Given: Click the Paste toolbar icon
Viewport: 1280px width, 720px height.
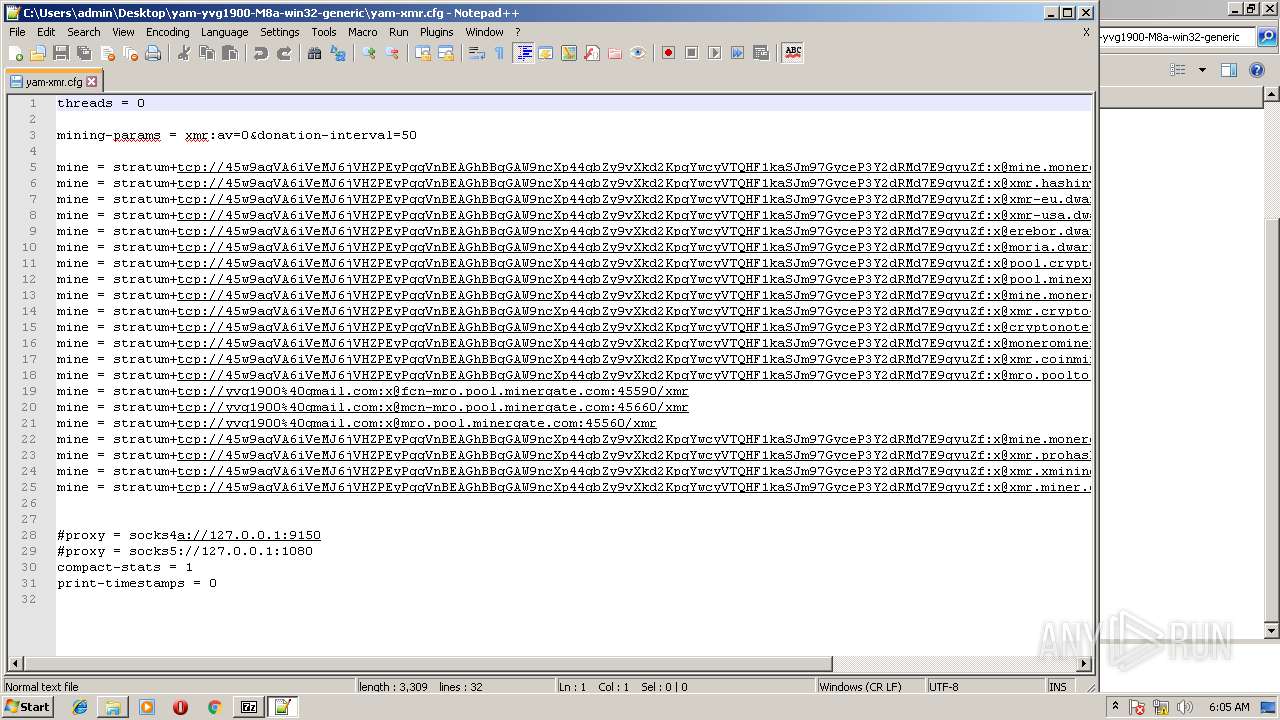Looking at the screenshot, I should tap(230, 53).
